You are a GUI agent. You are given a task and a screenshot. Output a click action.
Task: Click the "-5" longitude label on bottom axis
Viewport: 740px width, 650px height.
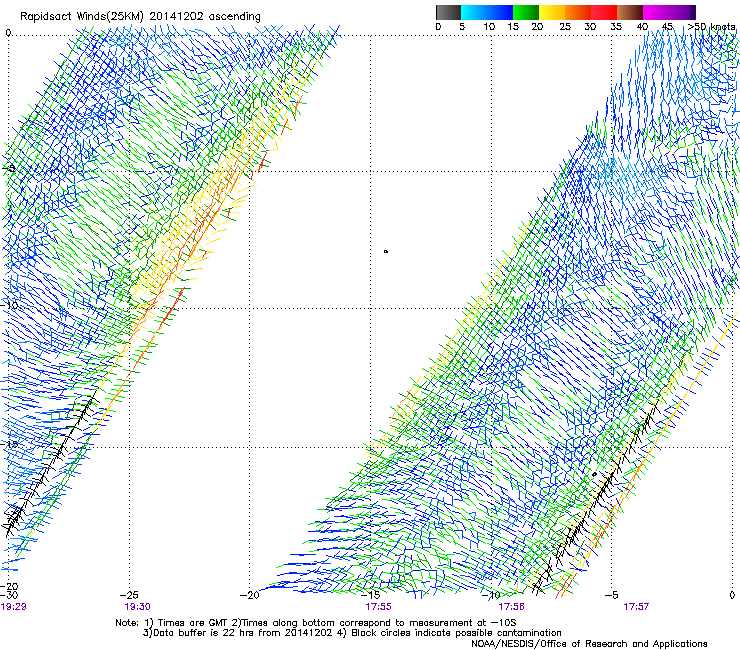611,595
